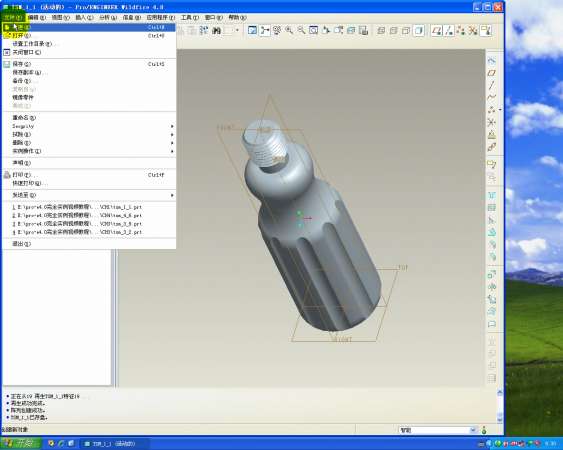Open the 智能 selection filter dropdown
The image size is (563, 450).
(473, 430)
